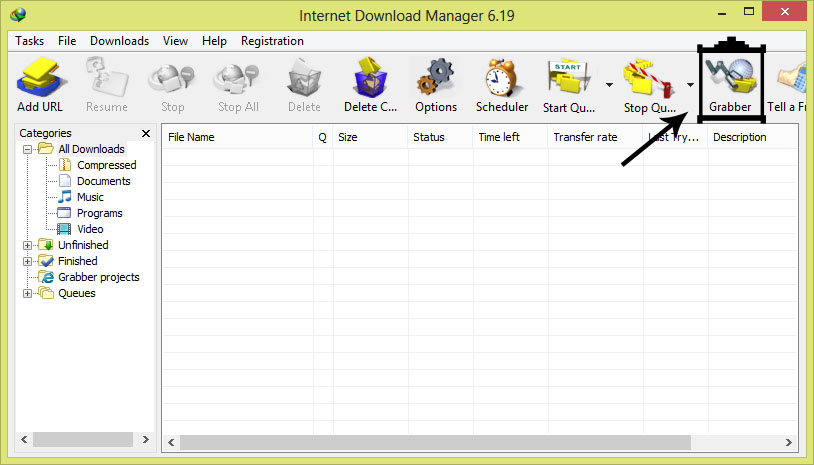Open the Help menu

pyautogui.click(x=214, y=41)
